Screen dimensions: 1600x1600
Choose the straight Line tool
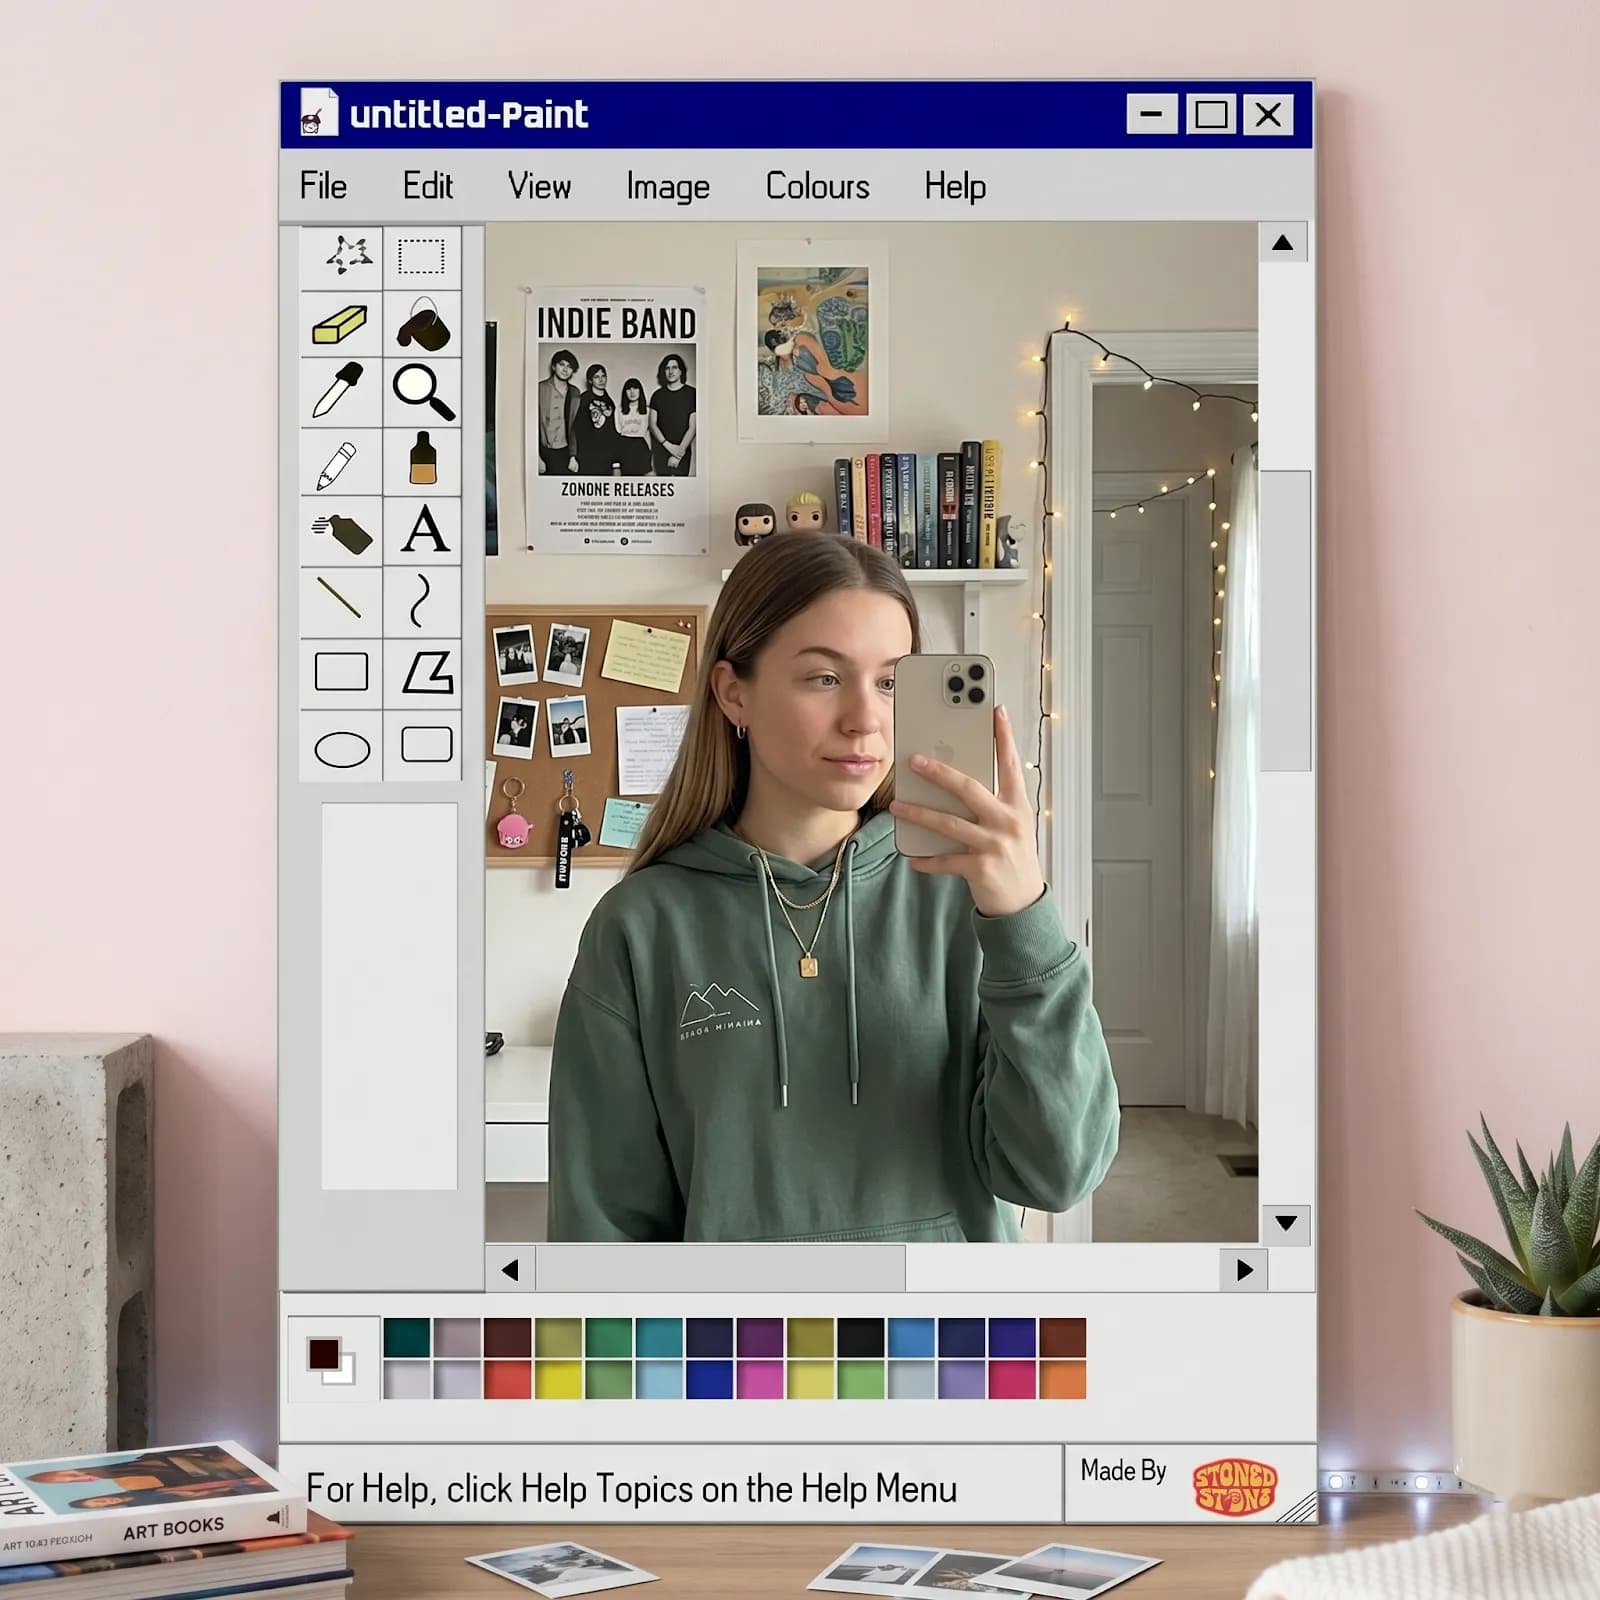(x=342, y=601)
